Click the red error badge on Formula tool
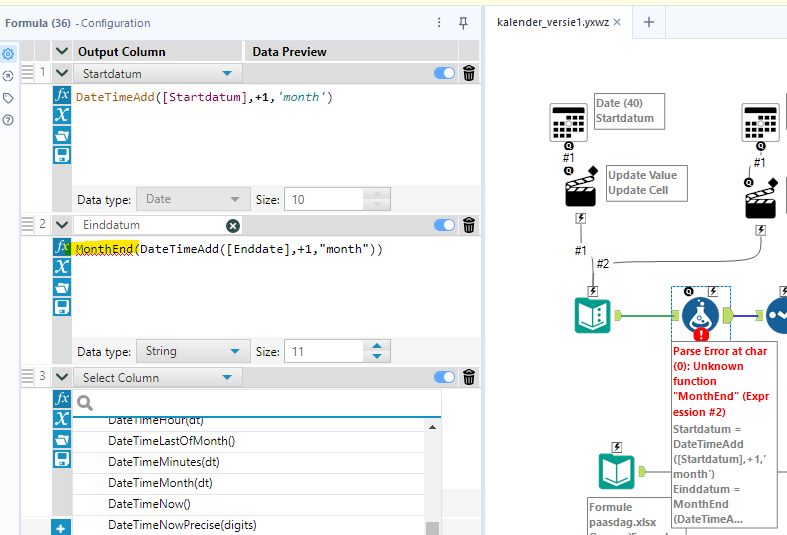Viewport: 787px width, 535px height. (x=701, y=335)
